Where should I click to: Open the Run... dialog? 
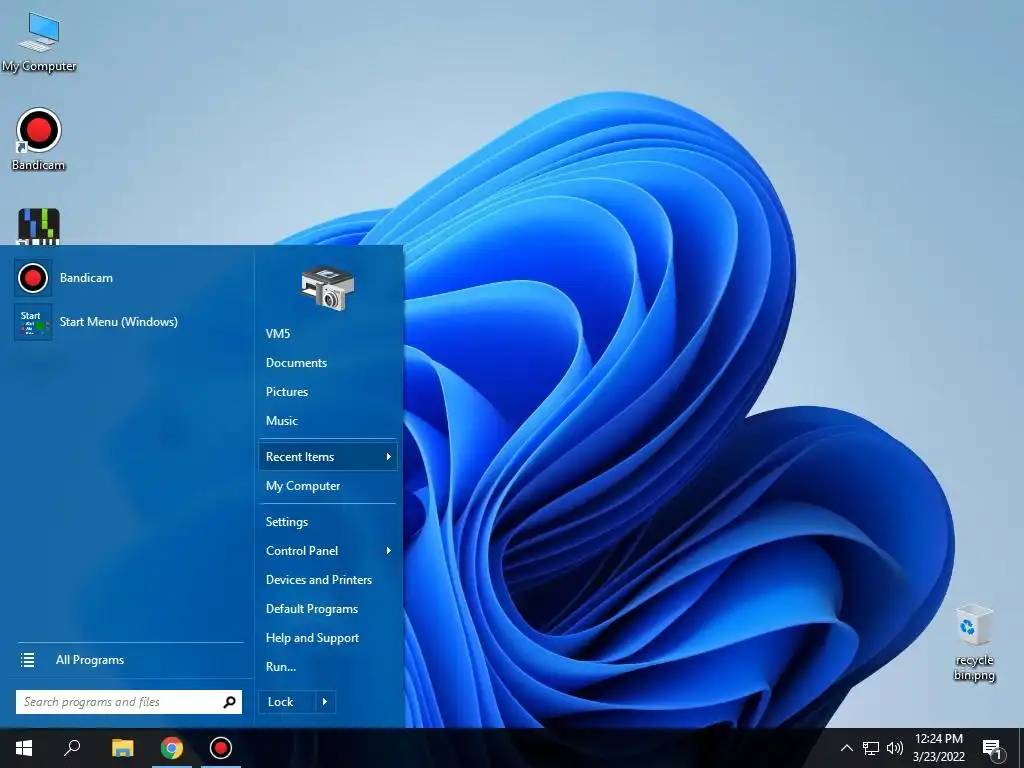pyautogui.click(x=327, y=667)
